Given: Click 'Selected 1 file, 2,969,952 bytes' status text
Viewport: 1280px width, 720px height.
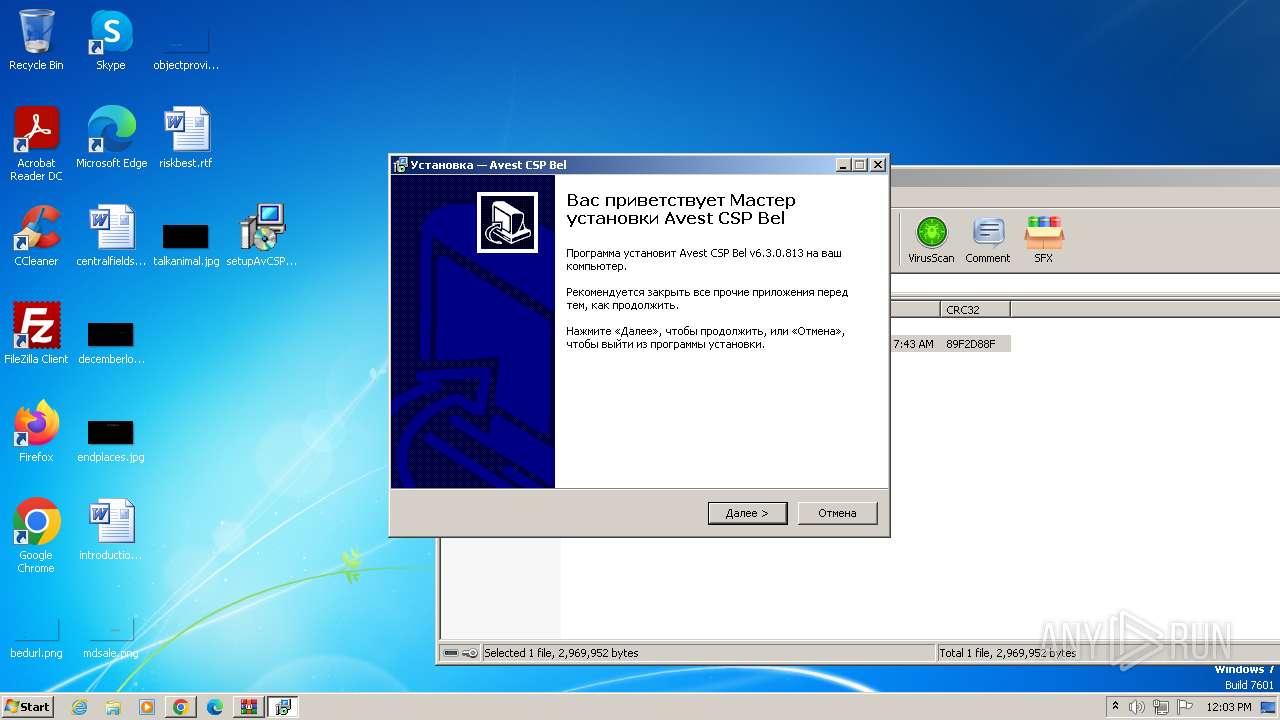Looking at the screenshot, I should point(561,653).
